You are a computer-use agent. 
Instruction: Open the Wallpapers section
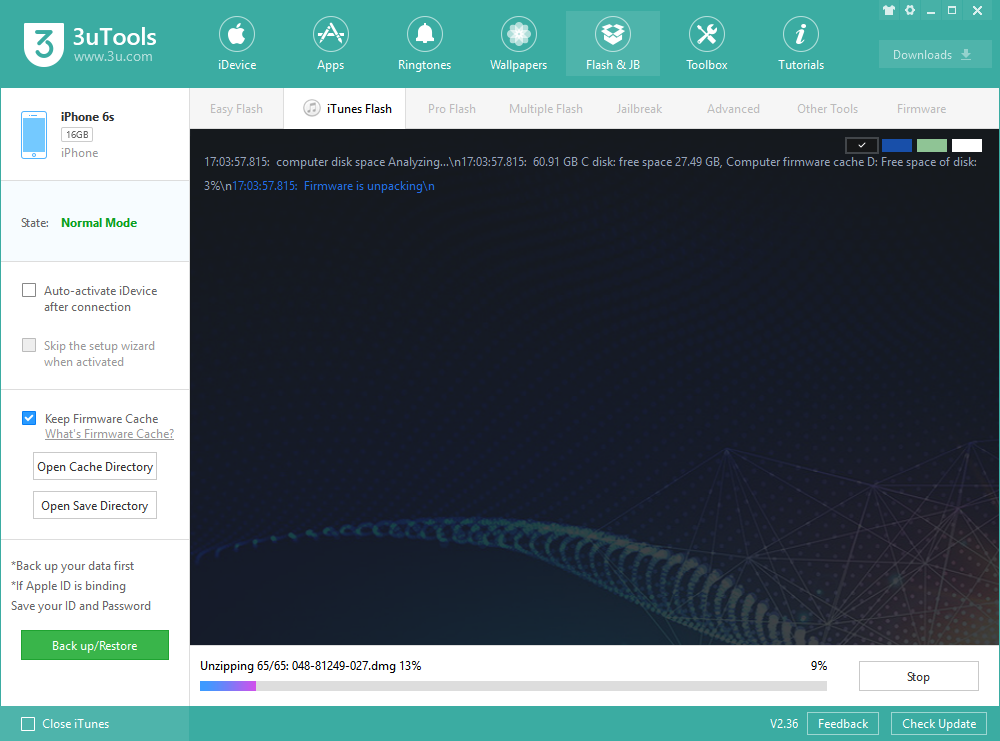518,43
